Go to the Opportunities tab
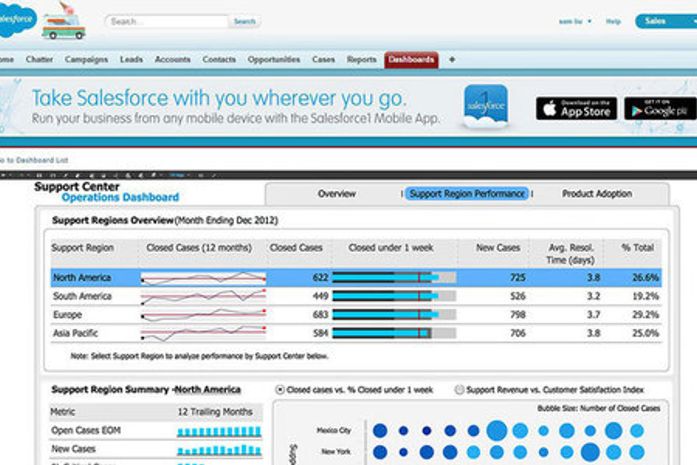This screenshot has height=465, width=697. pos(273,60)
